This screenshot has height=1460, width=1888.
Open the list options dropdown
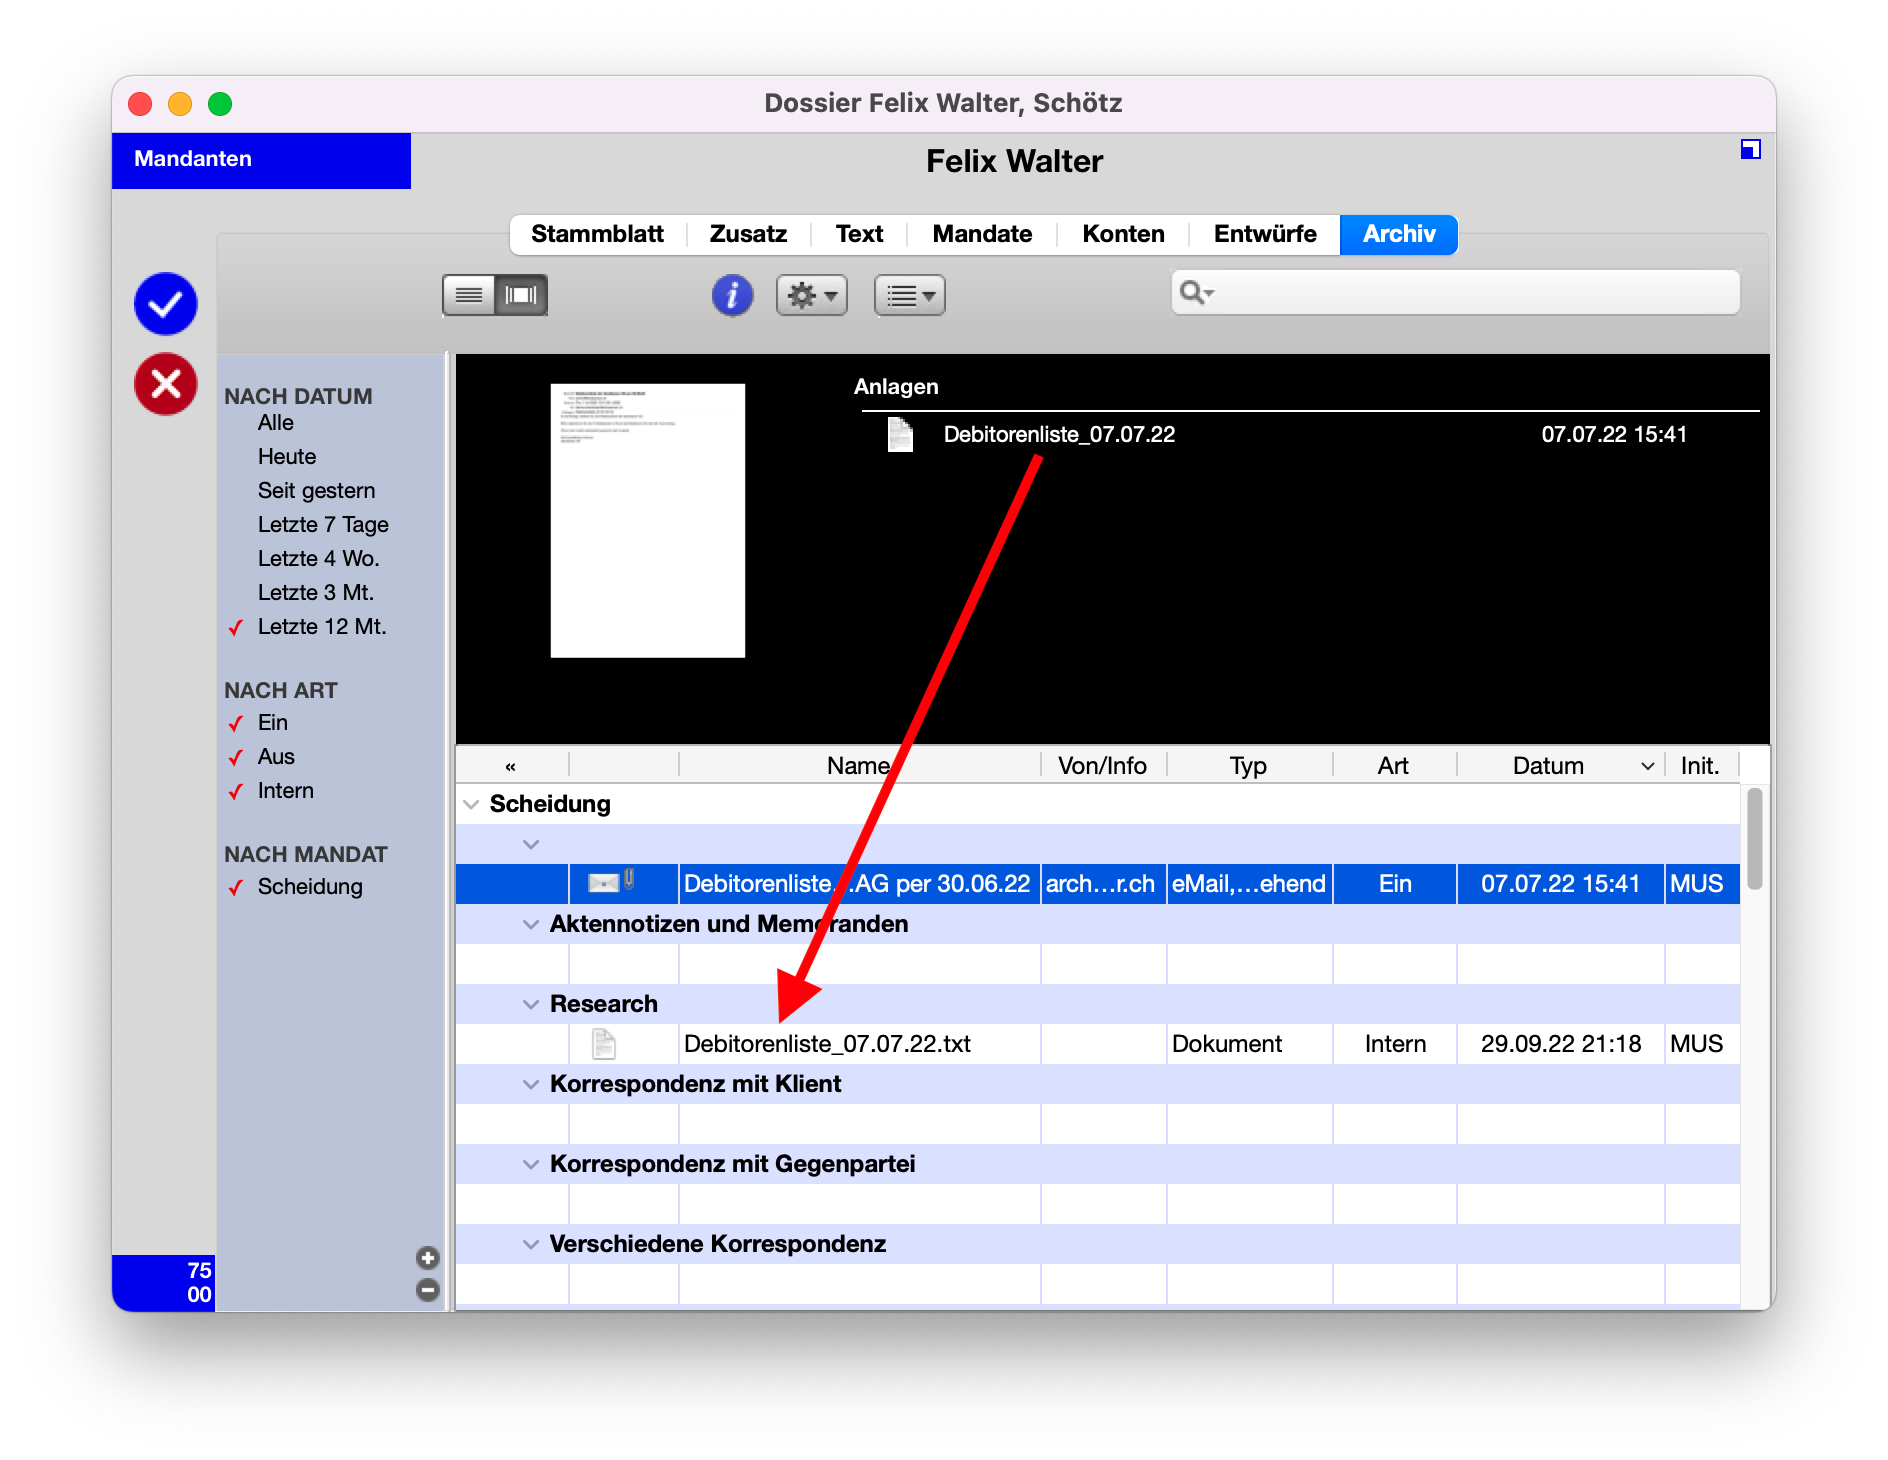pos(910,295)
